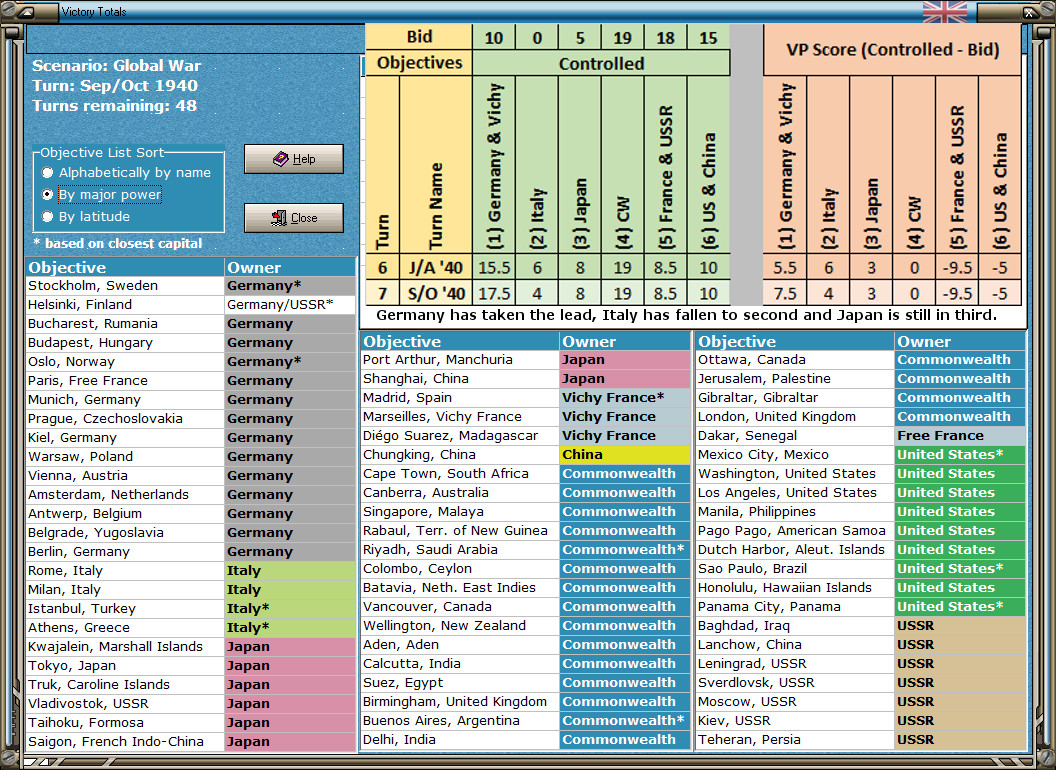This screenshot has height=770, width=1056.
Task: Click 'Moscow, USSR' objective row
Action: coord(861,701)
